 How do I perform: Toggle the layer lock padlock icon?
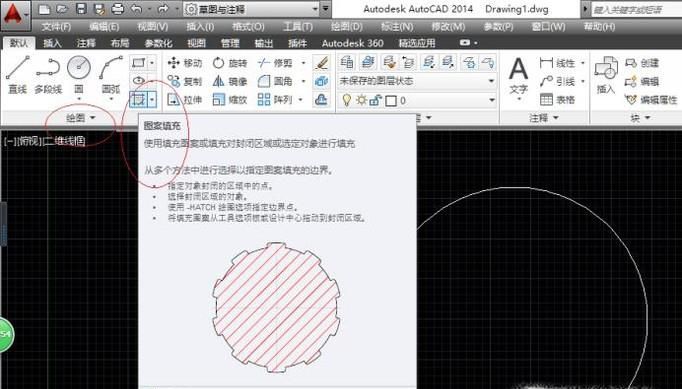point(375,101)
